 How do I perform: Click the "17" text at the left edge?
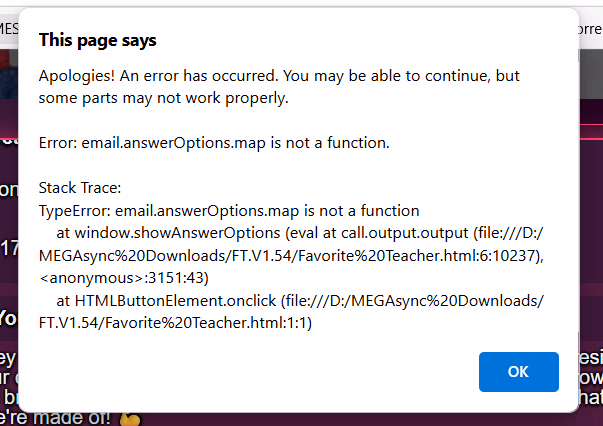(9, 249)
